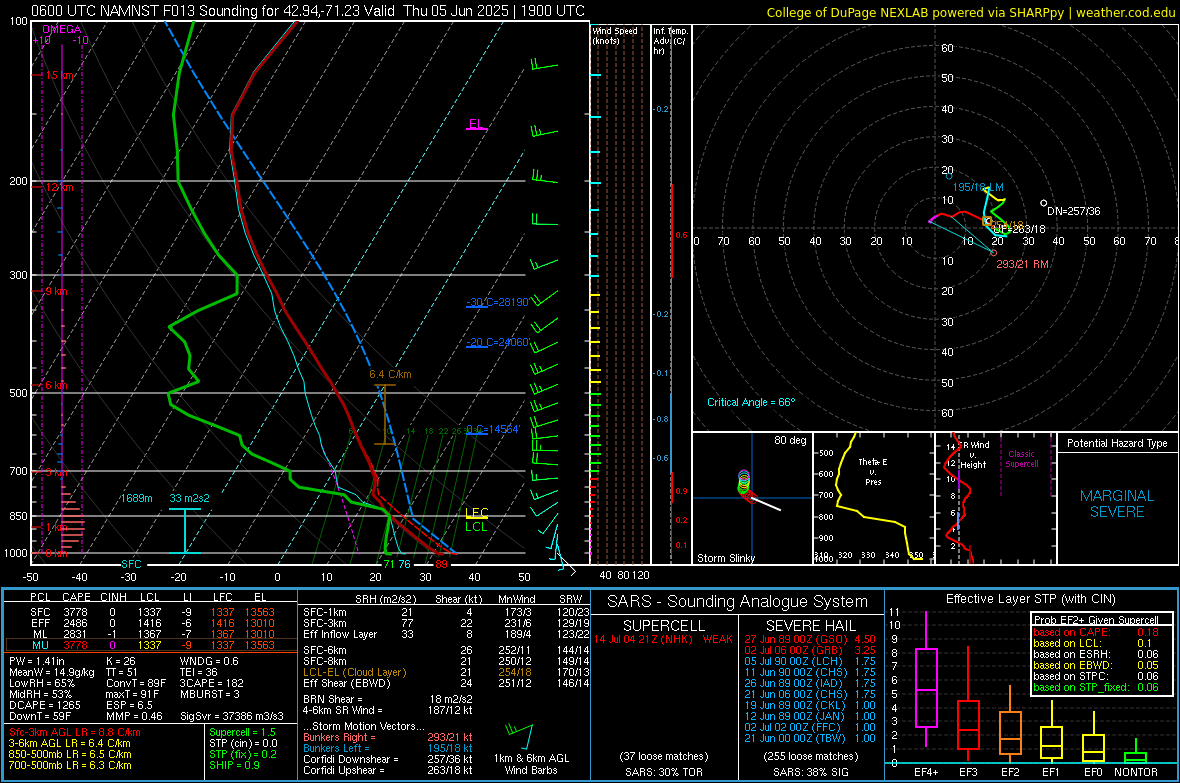Click the 27 Jun 89 00Z (GSO) hail analog
The width and height of the screenshot is (1180, 783).
(810, 639)
